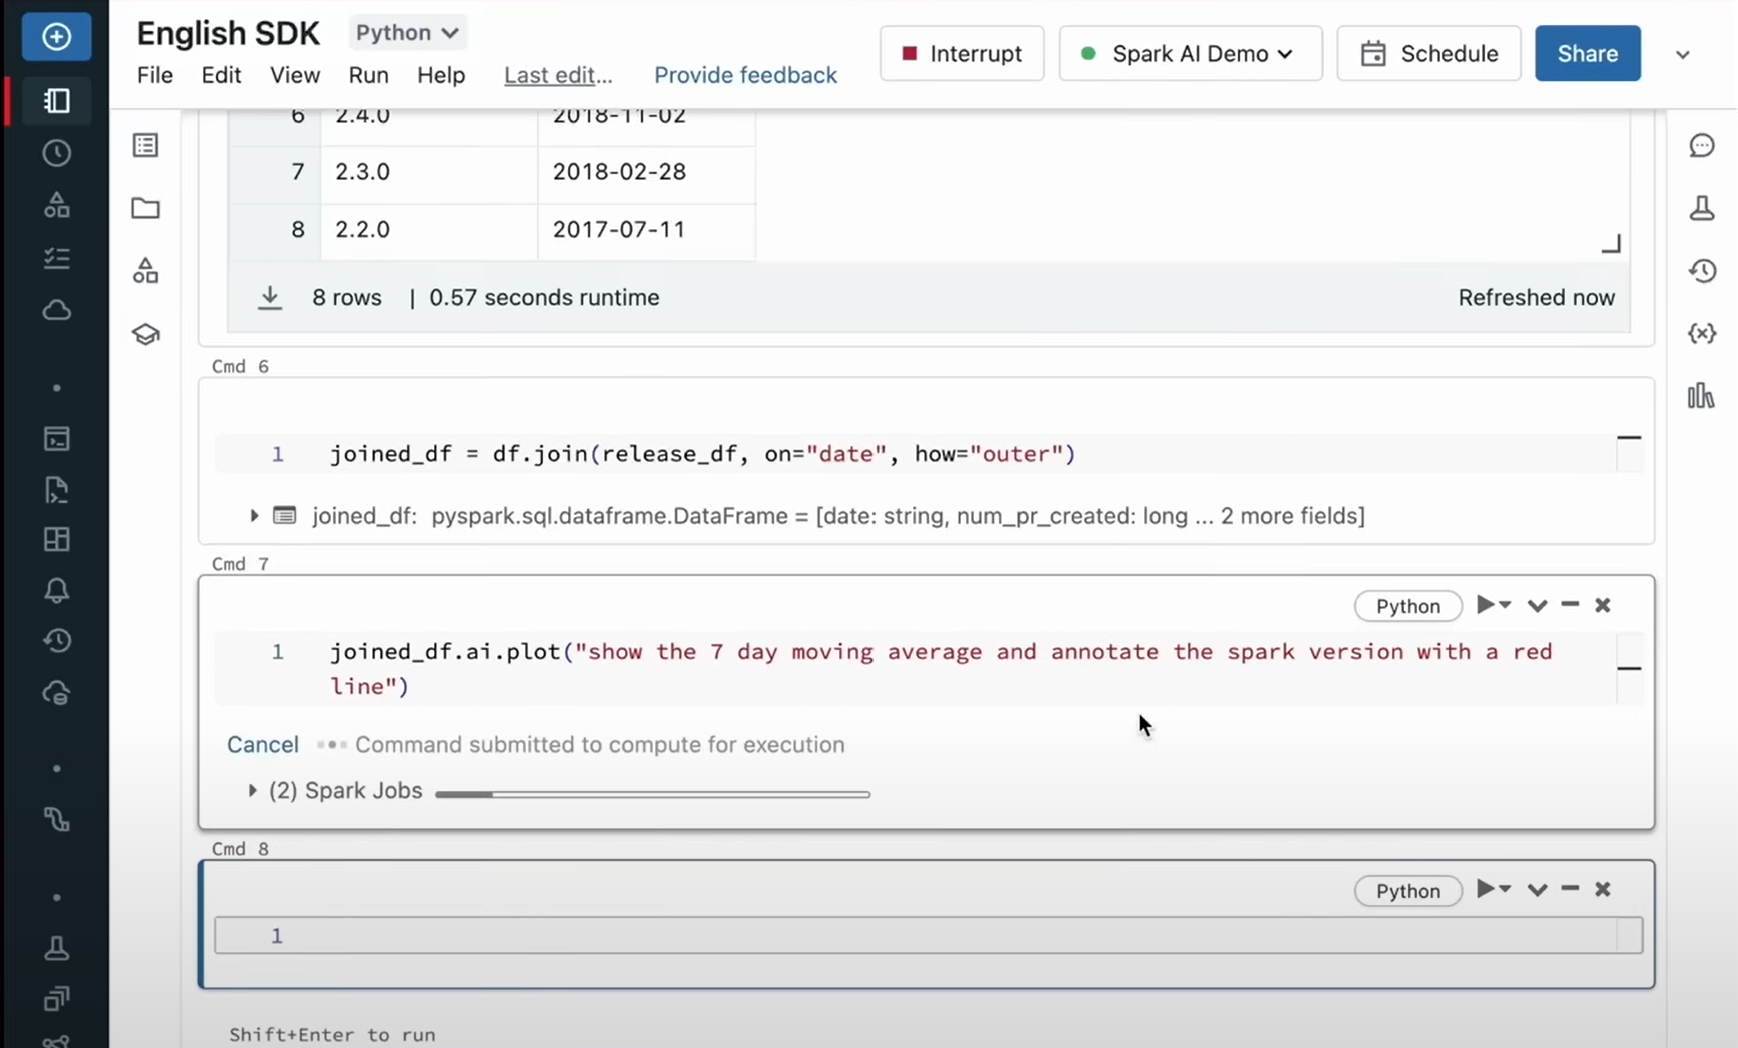Open revision history icon in right sidebar

coord(1701,271)
